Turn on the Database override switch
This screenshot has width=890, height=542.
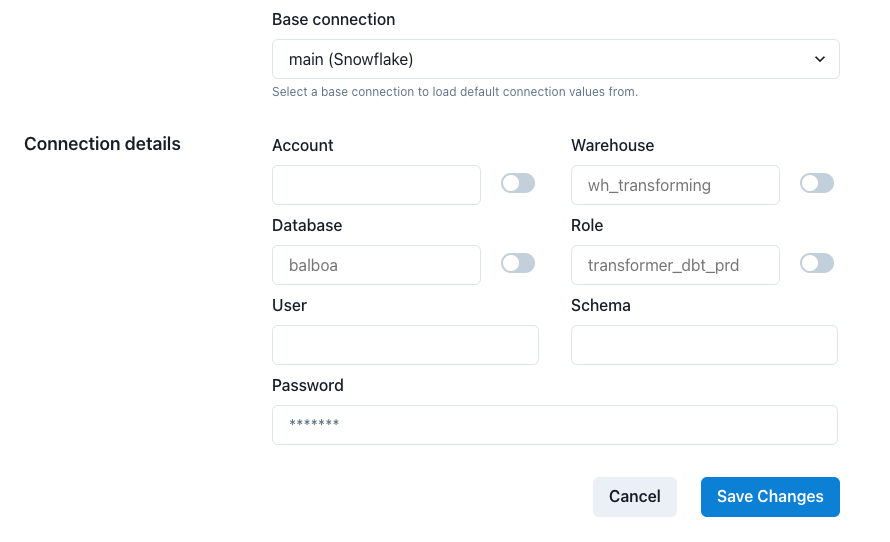tap(518, 263)
